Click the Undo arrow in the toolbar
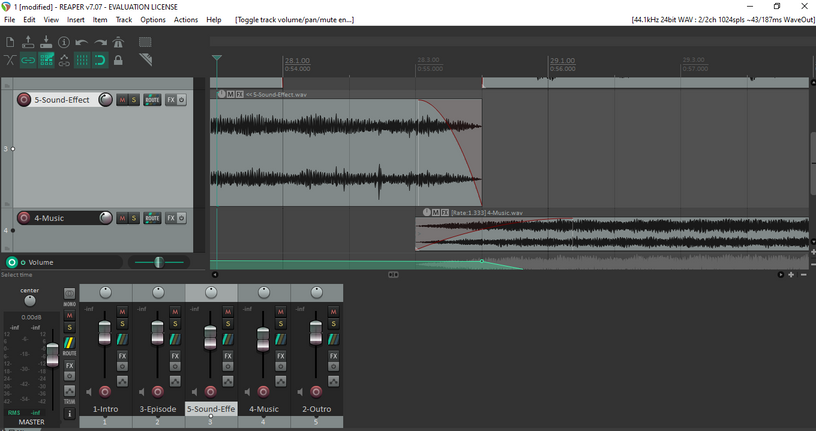 pyautogui.click(x=81, y=42)
